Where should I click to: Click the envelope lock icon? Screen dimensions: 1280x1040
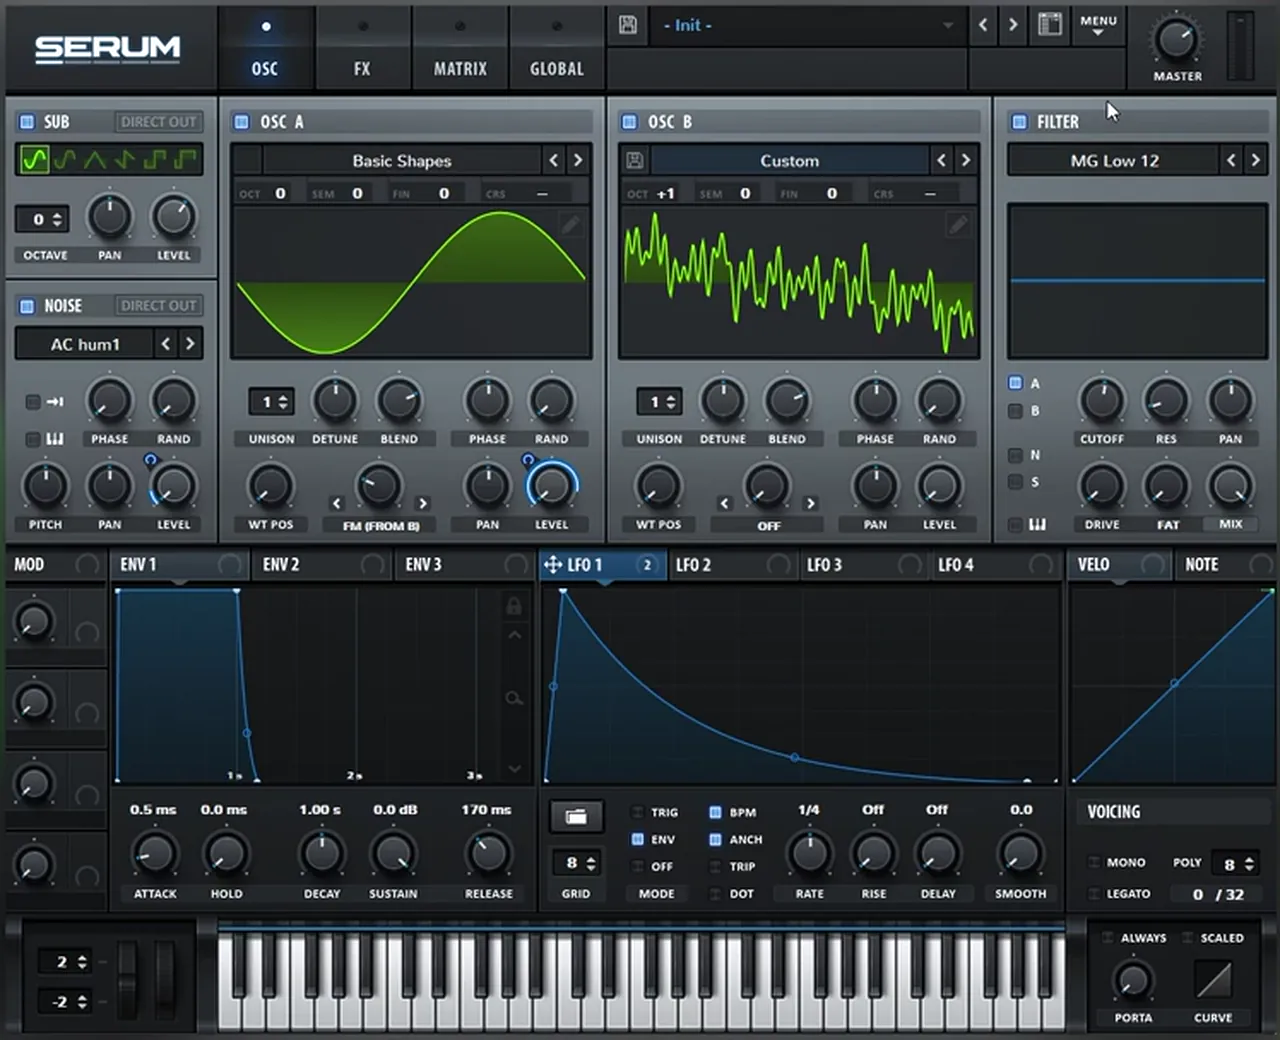coord(514,606)
